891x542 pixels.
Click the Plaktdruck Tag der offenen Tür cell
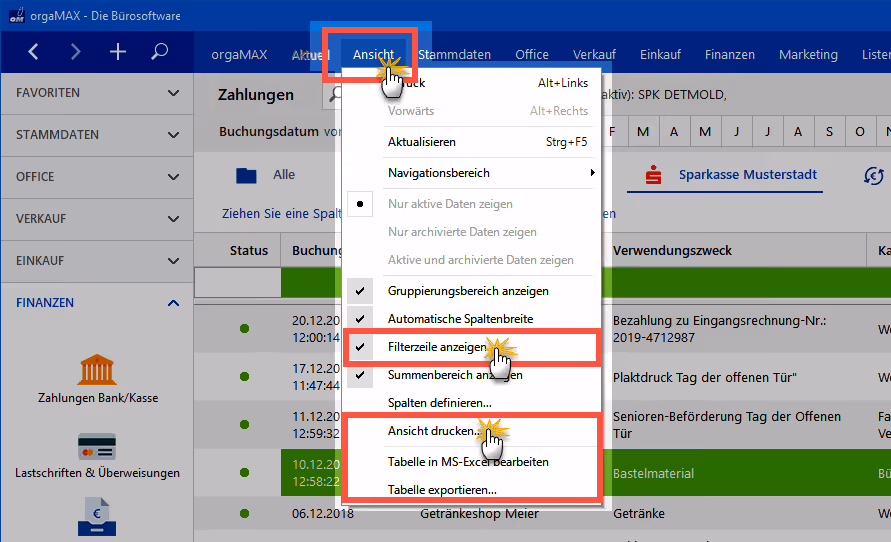pyautogui.click(x=705, y=377)
